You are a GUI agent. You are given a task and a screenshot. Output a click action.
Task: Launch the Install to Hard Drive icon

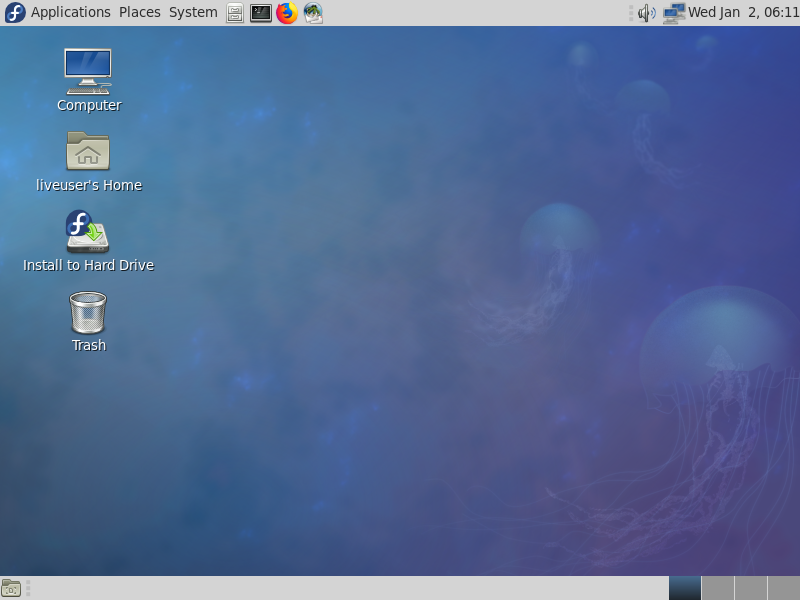(88, 232)
